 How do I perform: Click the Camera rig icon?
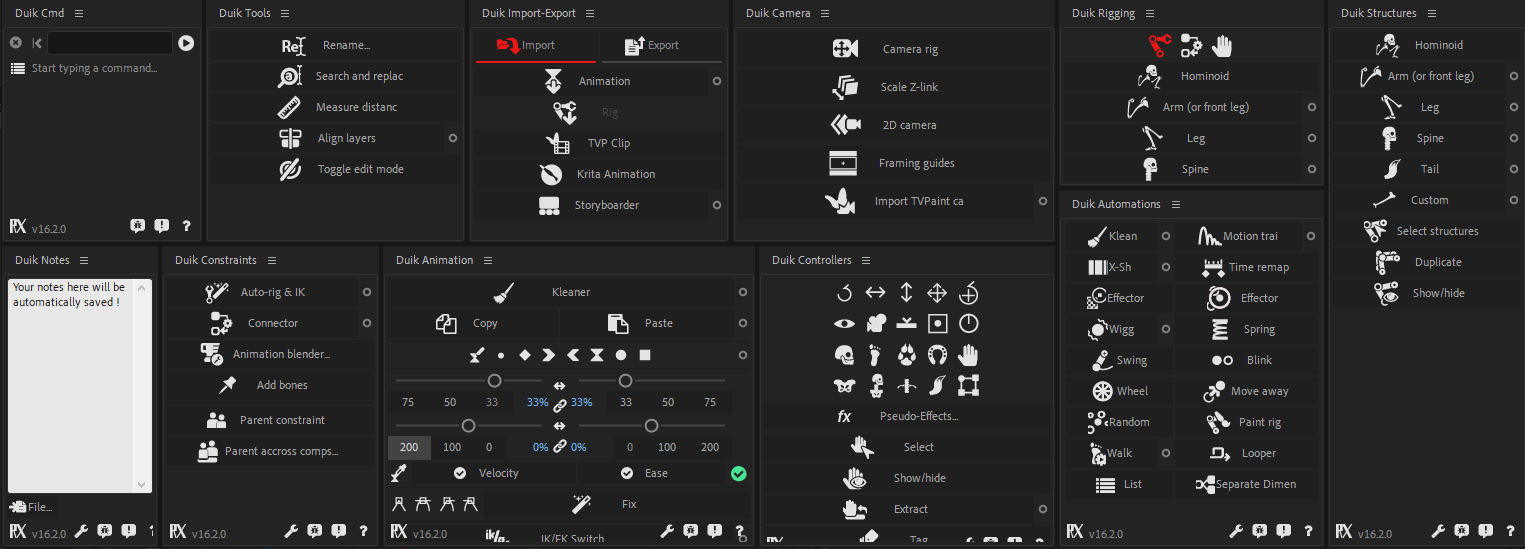pos(845,49)
